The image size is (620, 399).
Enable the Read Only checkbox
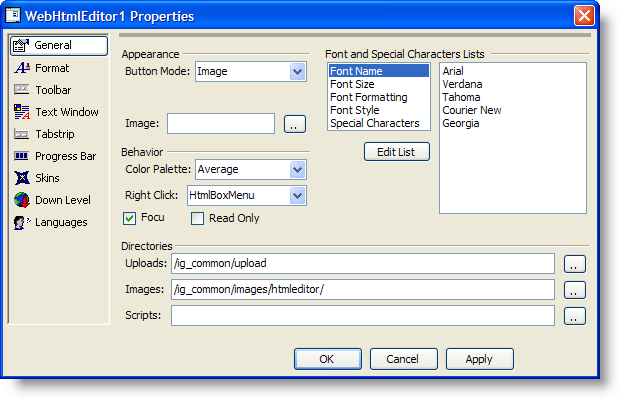[x=197, y=218]
